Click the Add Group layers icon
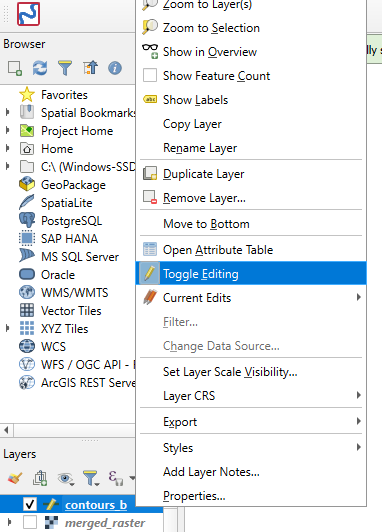Image resolution: width=382 pixels, height=532 pixels. coord(40,478)
